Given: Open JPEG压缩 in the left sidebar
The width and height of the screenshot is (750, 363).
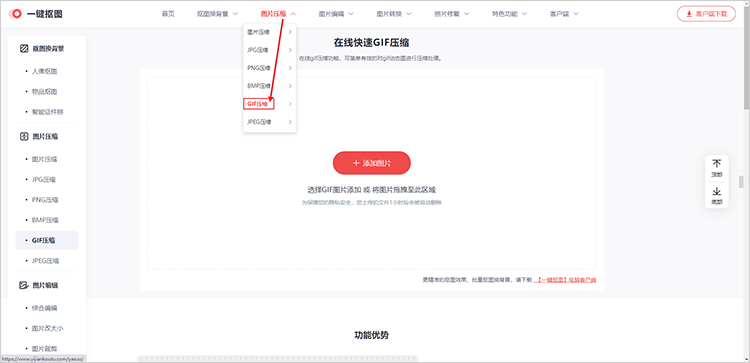Looking at the screenshot, I should (x=45, y=261).
